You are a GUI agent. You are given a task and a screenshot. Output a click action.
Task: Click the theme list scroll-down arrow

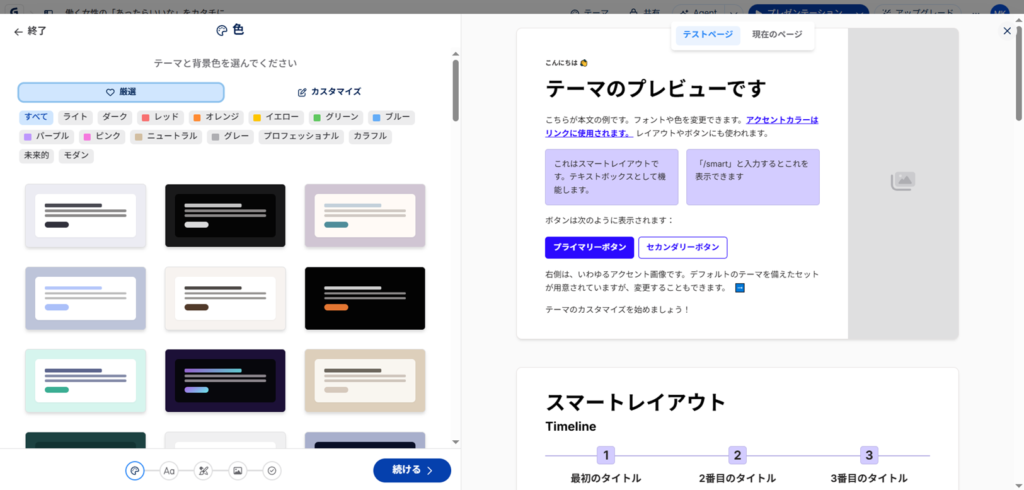click(x=456, y=441)
